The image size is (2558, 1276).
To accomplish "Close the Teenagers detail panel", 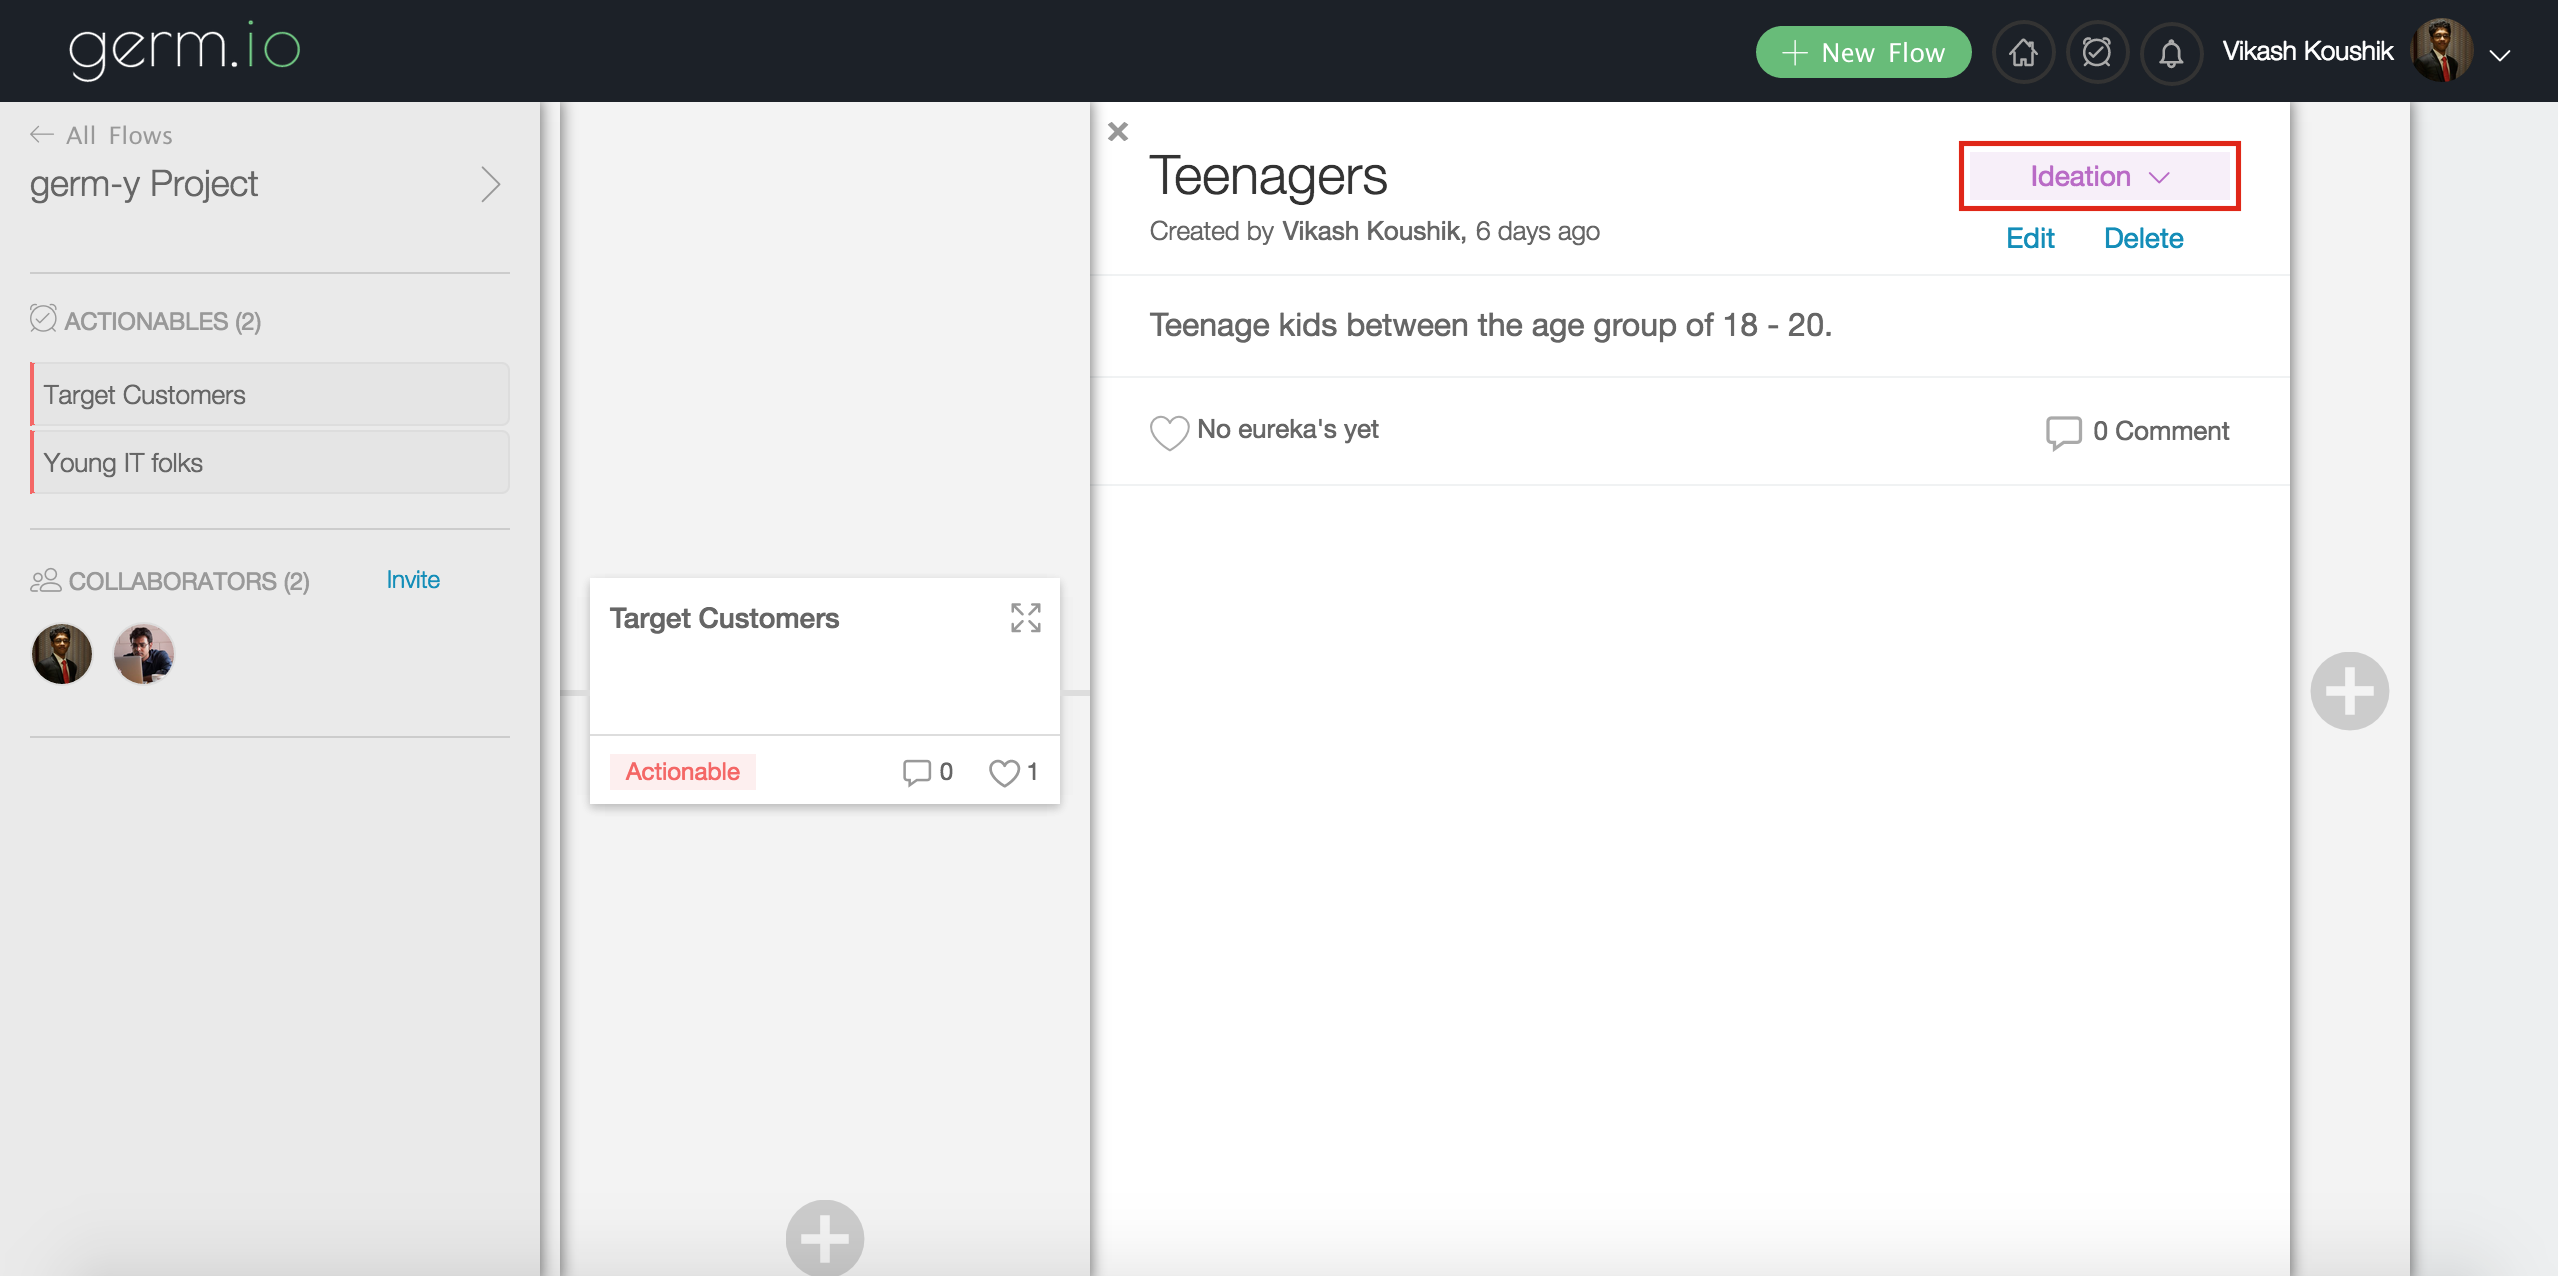I will point(1118,132).
